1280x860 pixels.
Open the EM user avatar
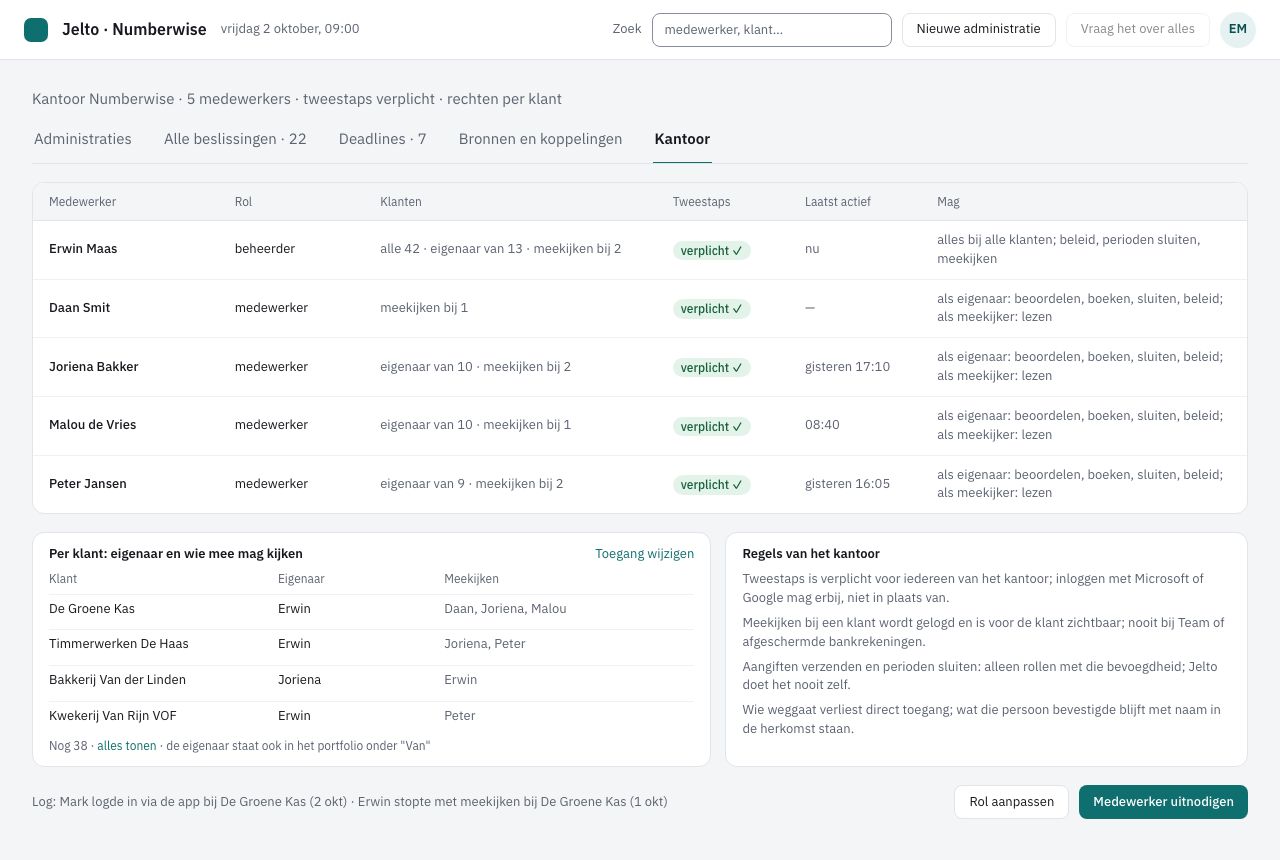pos(1238,30)
